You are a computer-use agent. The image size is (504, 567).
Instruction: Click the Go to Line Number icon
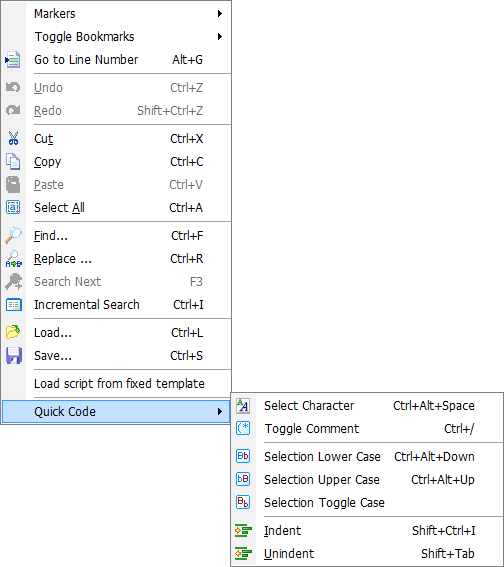(x=13, y=60)
